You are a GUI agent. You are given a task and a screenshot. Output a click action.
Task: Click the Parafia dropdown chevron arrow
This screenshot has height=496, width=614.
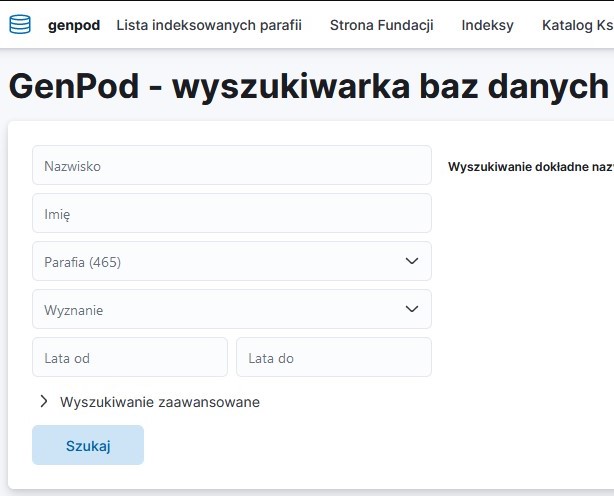[412, 261]
